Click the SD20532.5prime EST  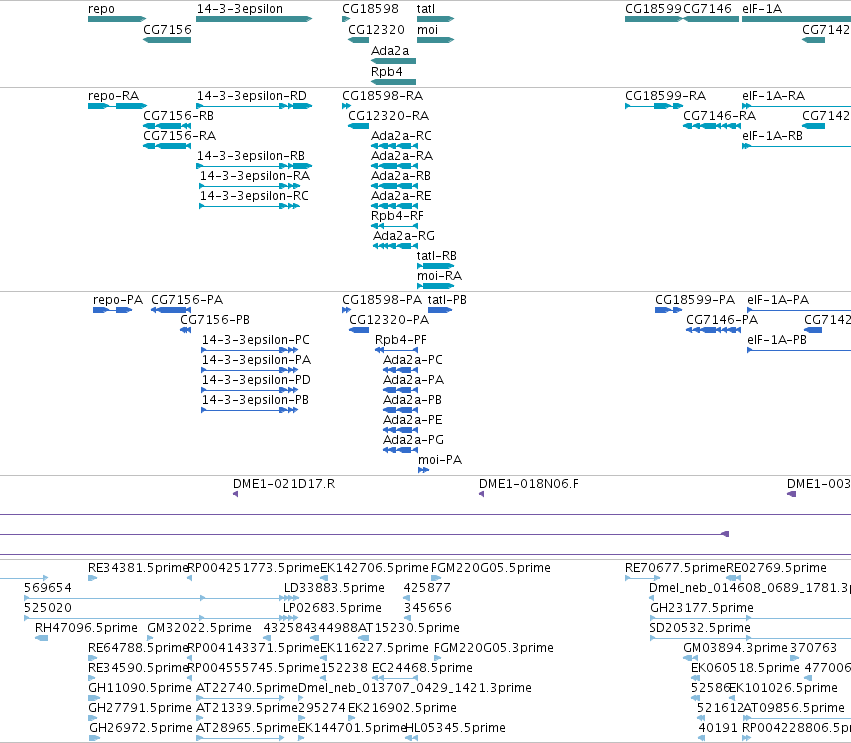coord(751,638)
